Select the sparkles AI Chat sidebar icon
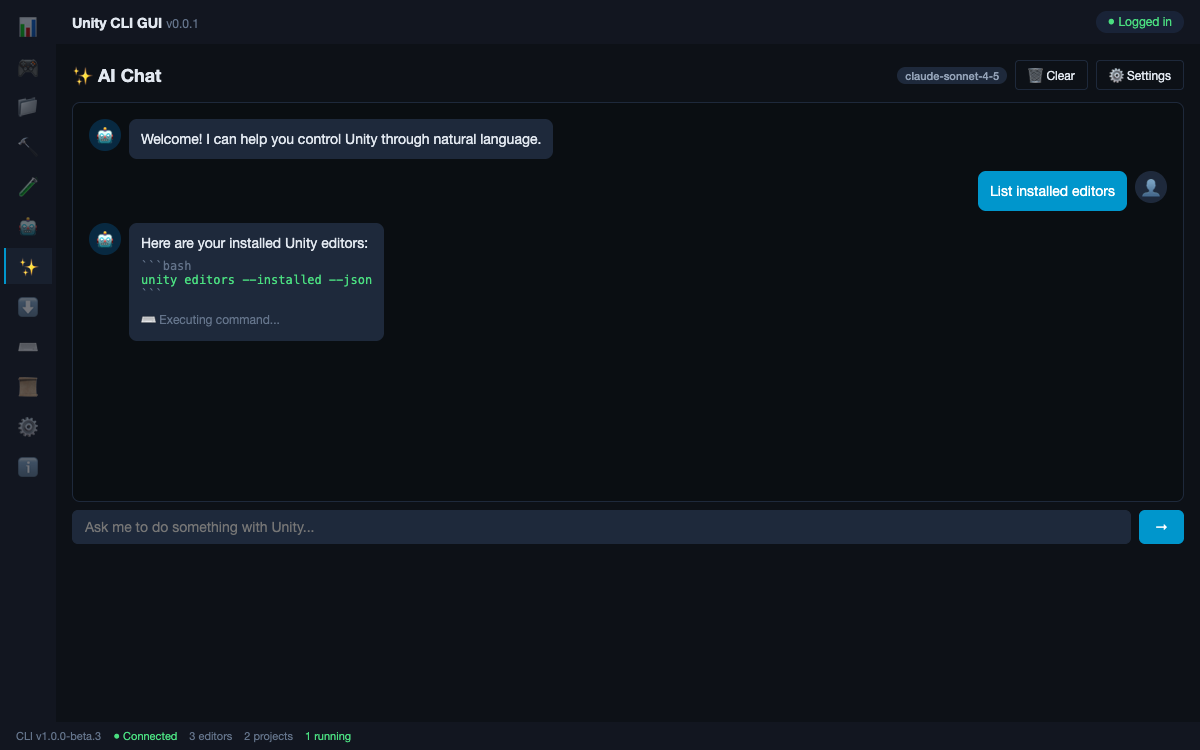Screen dimensions: 1200x750 (28, 267)
